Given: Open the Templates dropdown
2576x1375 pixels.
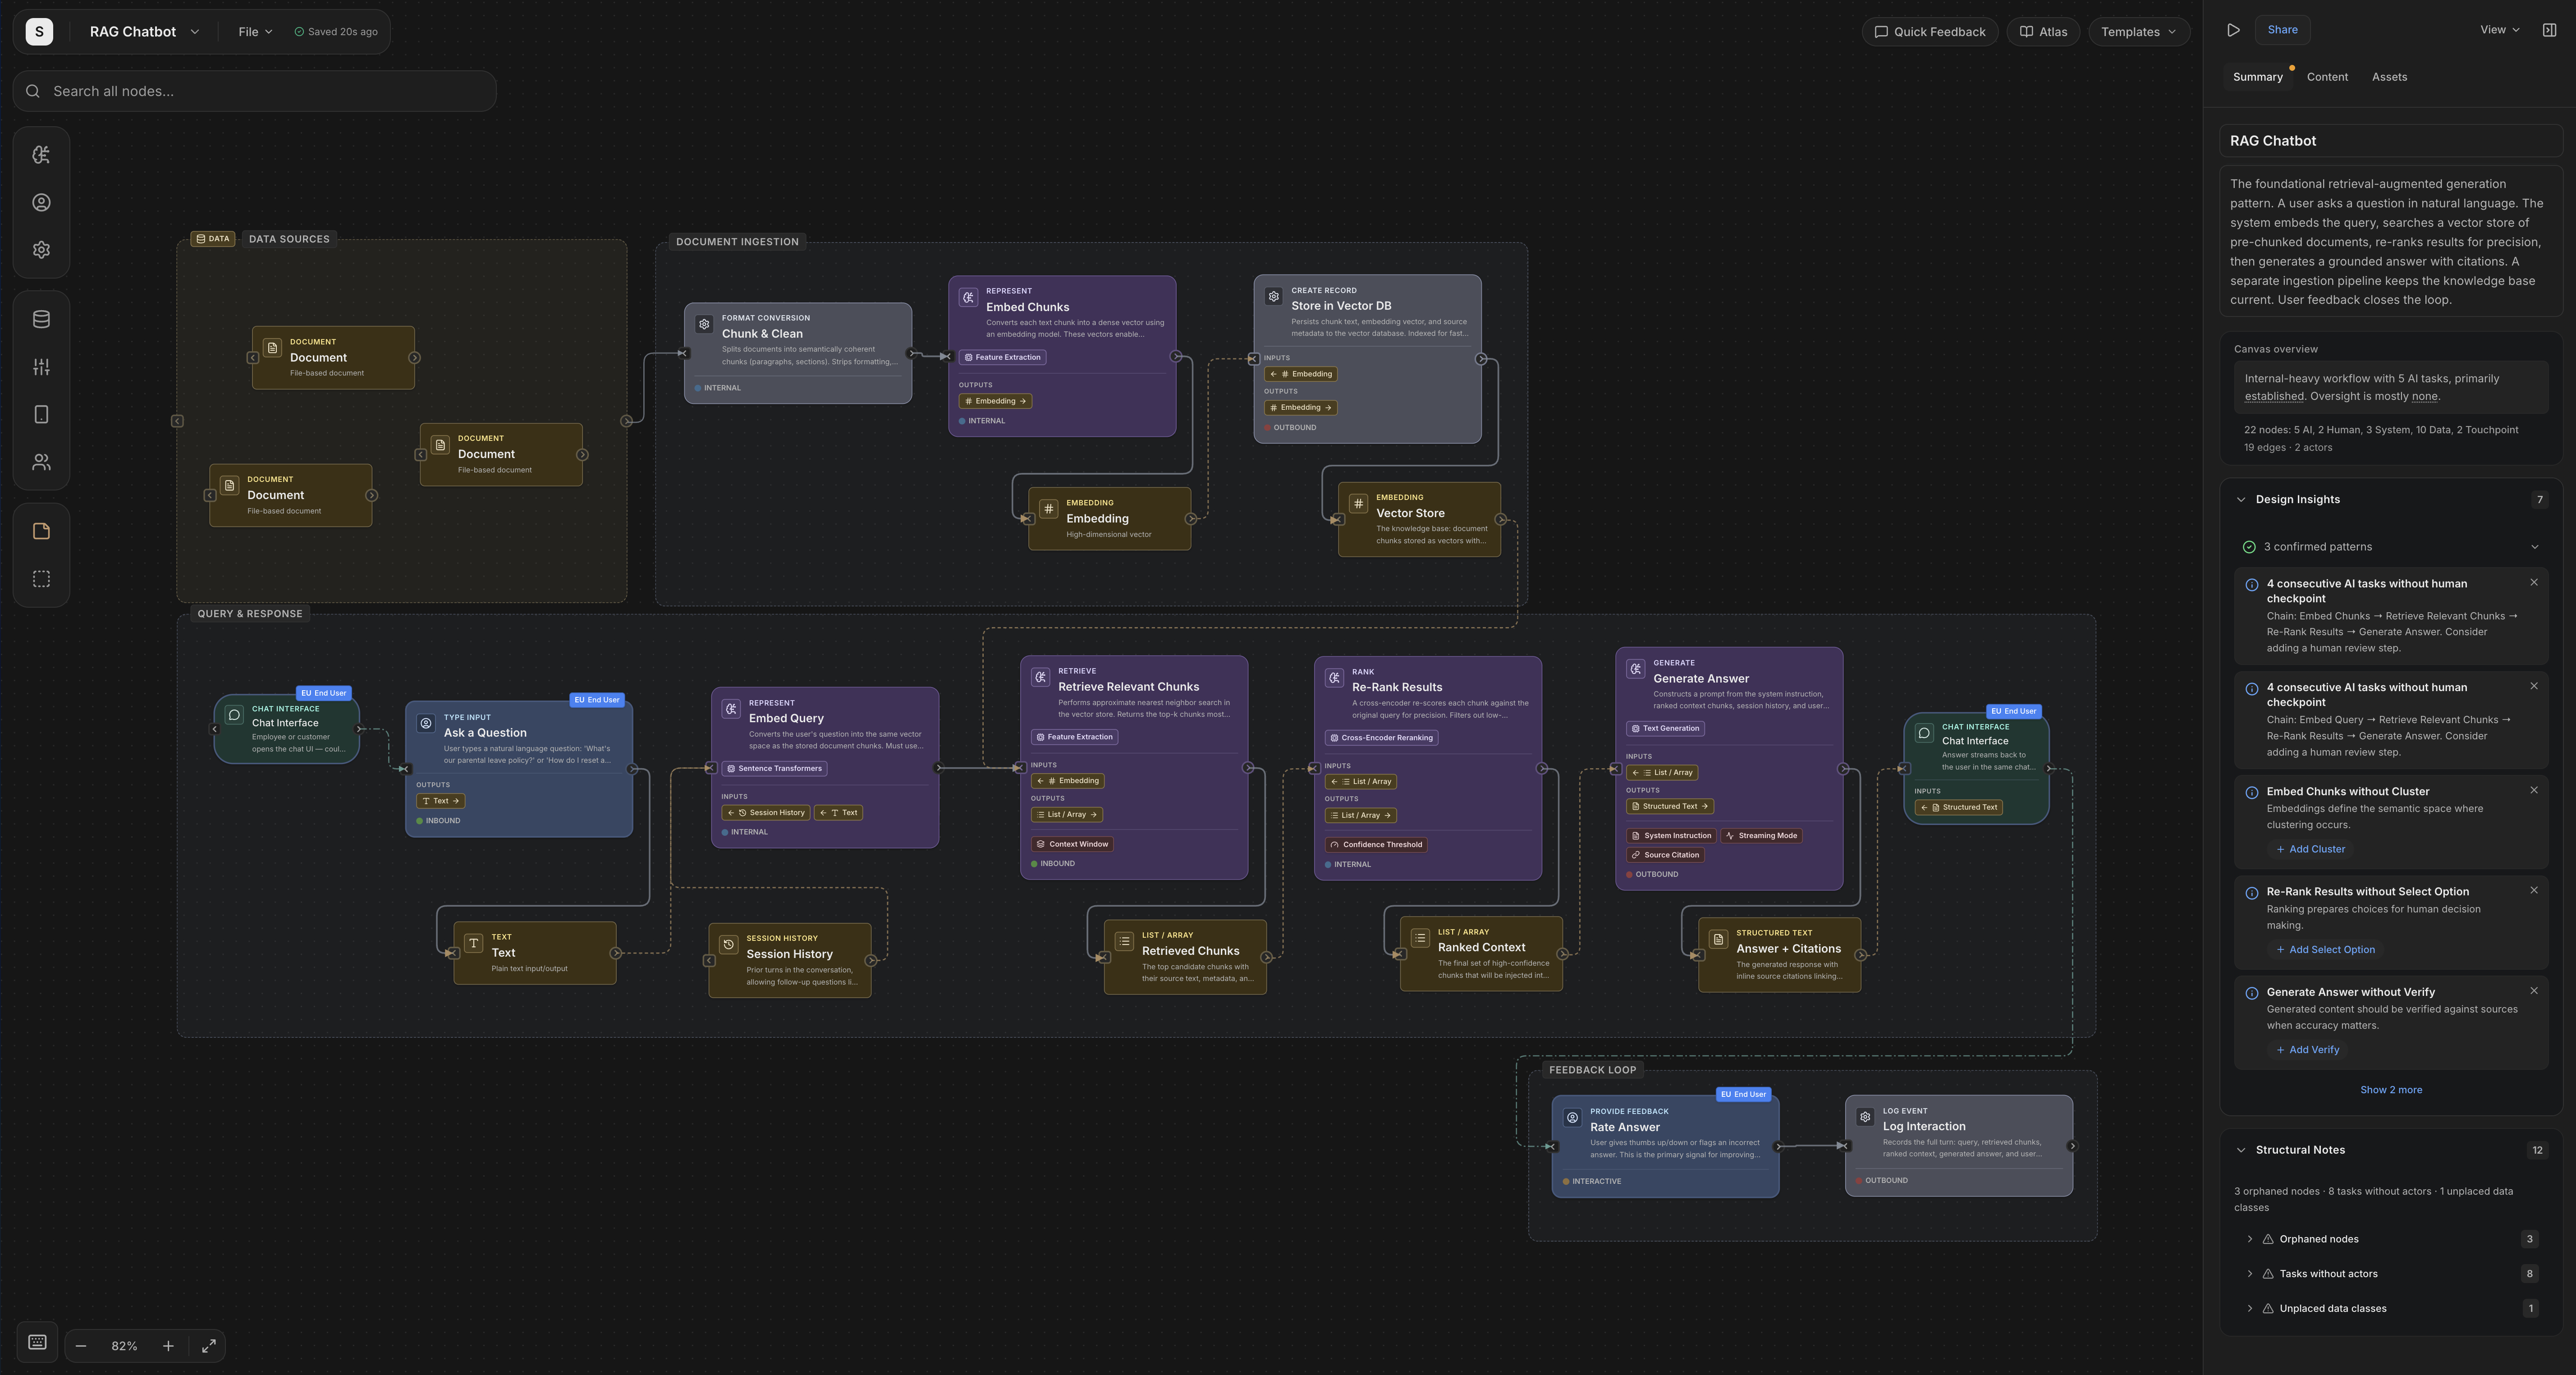Looking at the screenshot, I should click(x=2138, y=31).
